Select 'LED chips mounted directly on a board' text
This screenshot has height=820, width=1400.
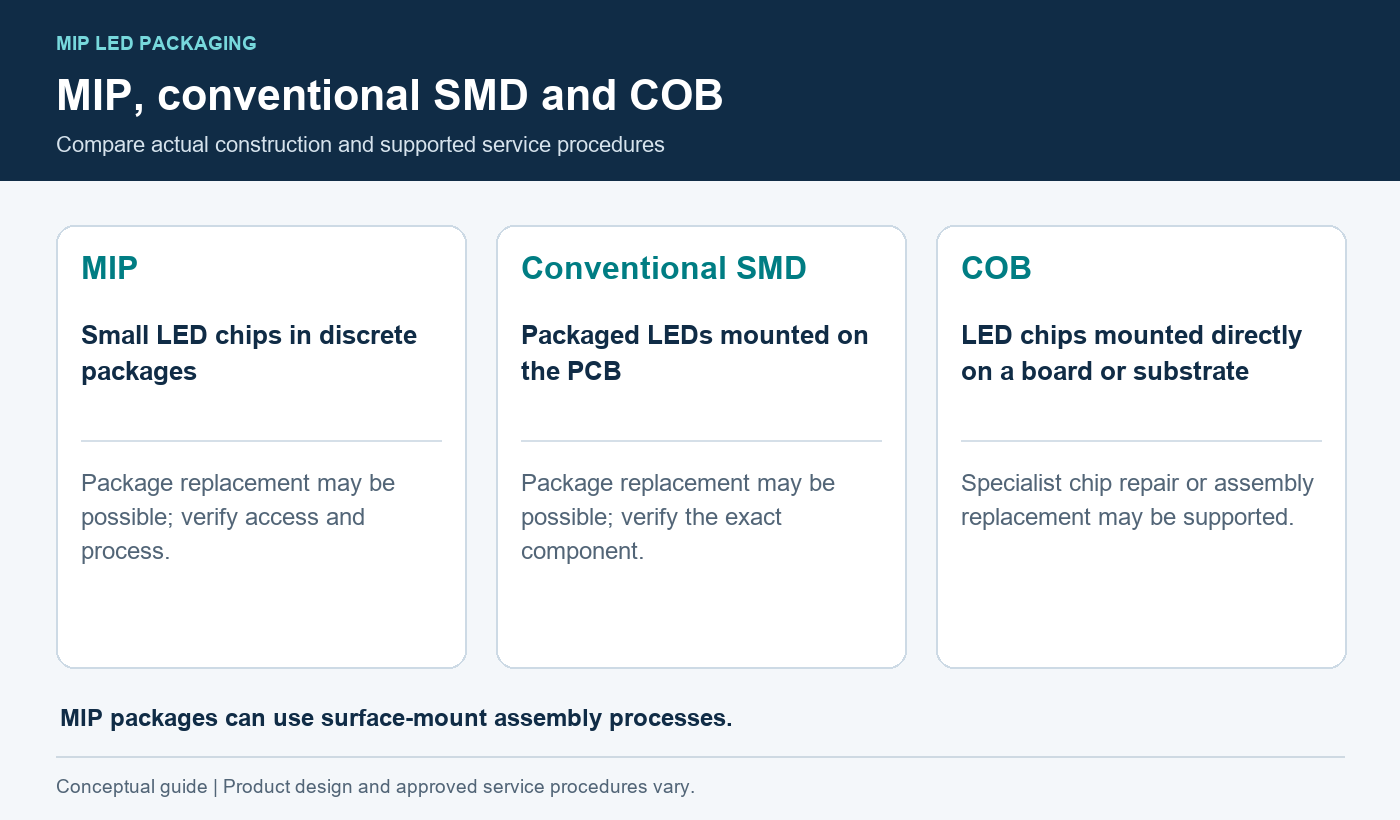click(1131, 353)
